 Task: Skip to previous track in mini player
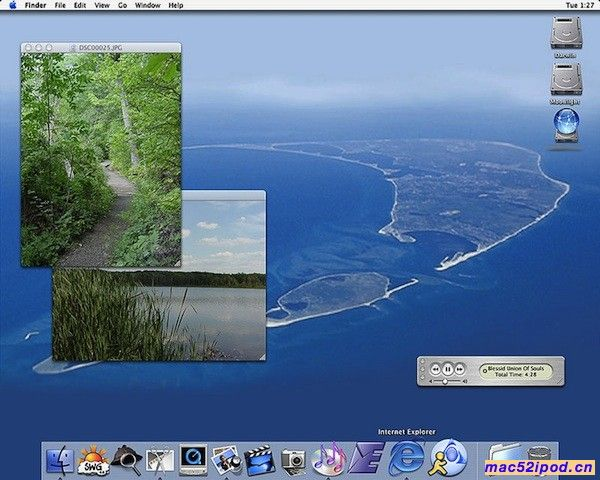[x=435, y=369]
